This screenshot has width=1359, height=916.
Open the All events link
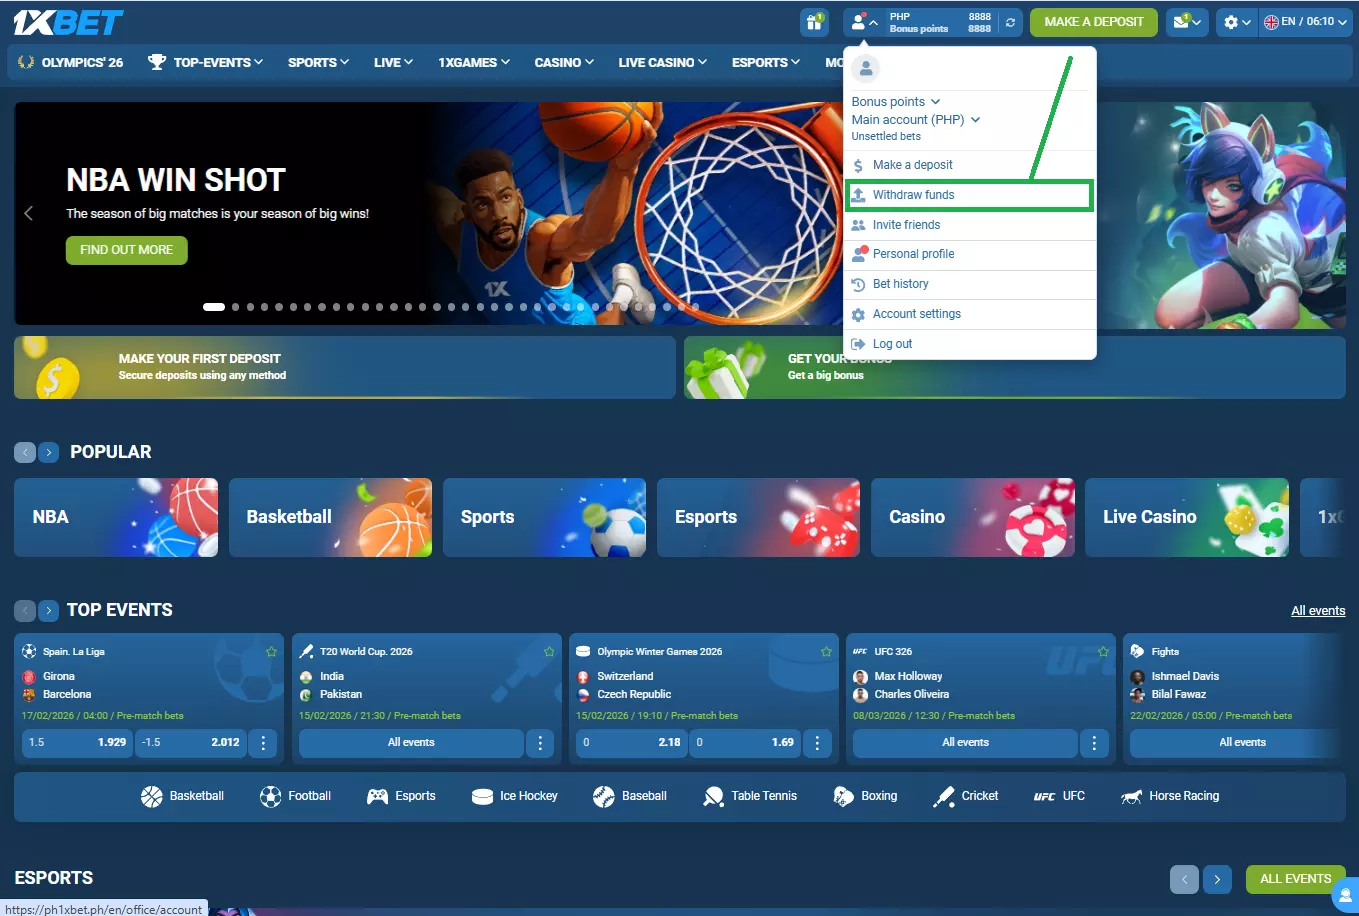1317,611
